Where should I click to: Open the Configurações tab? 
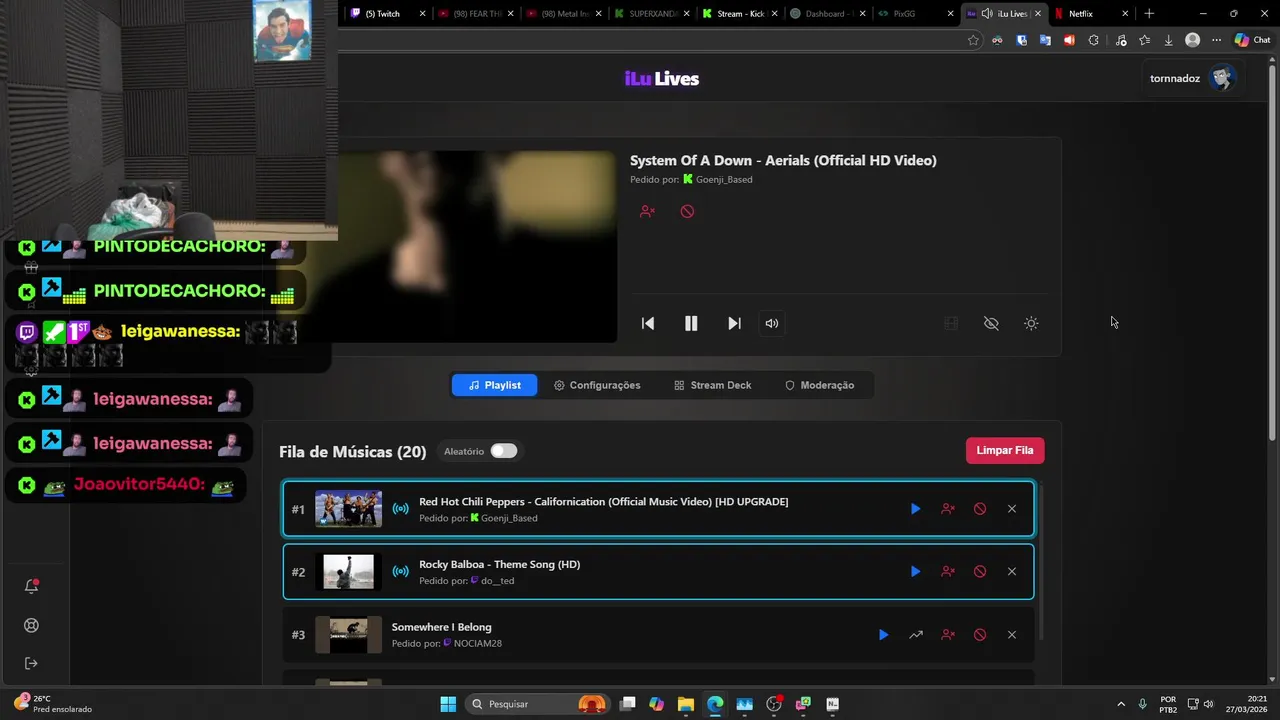click(x=597, y=385)
